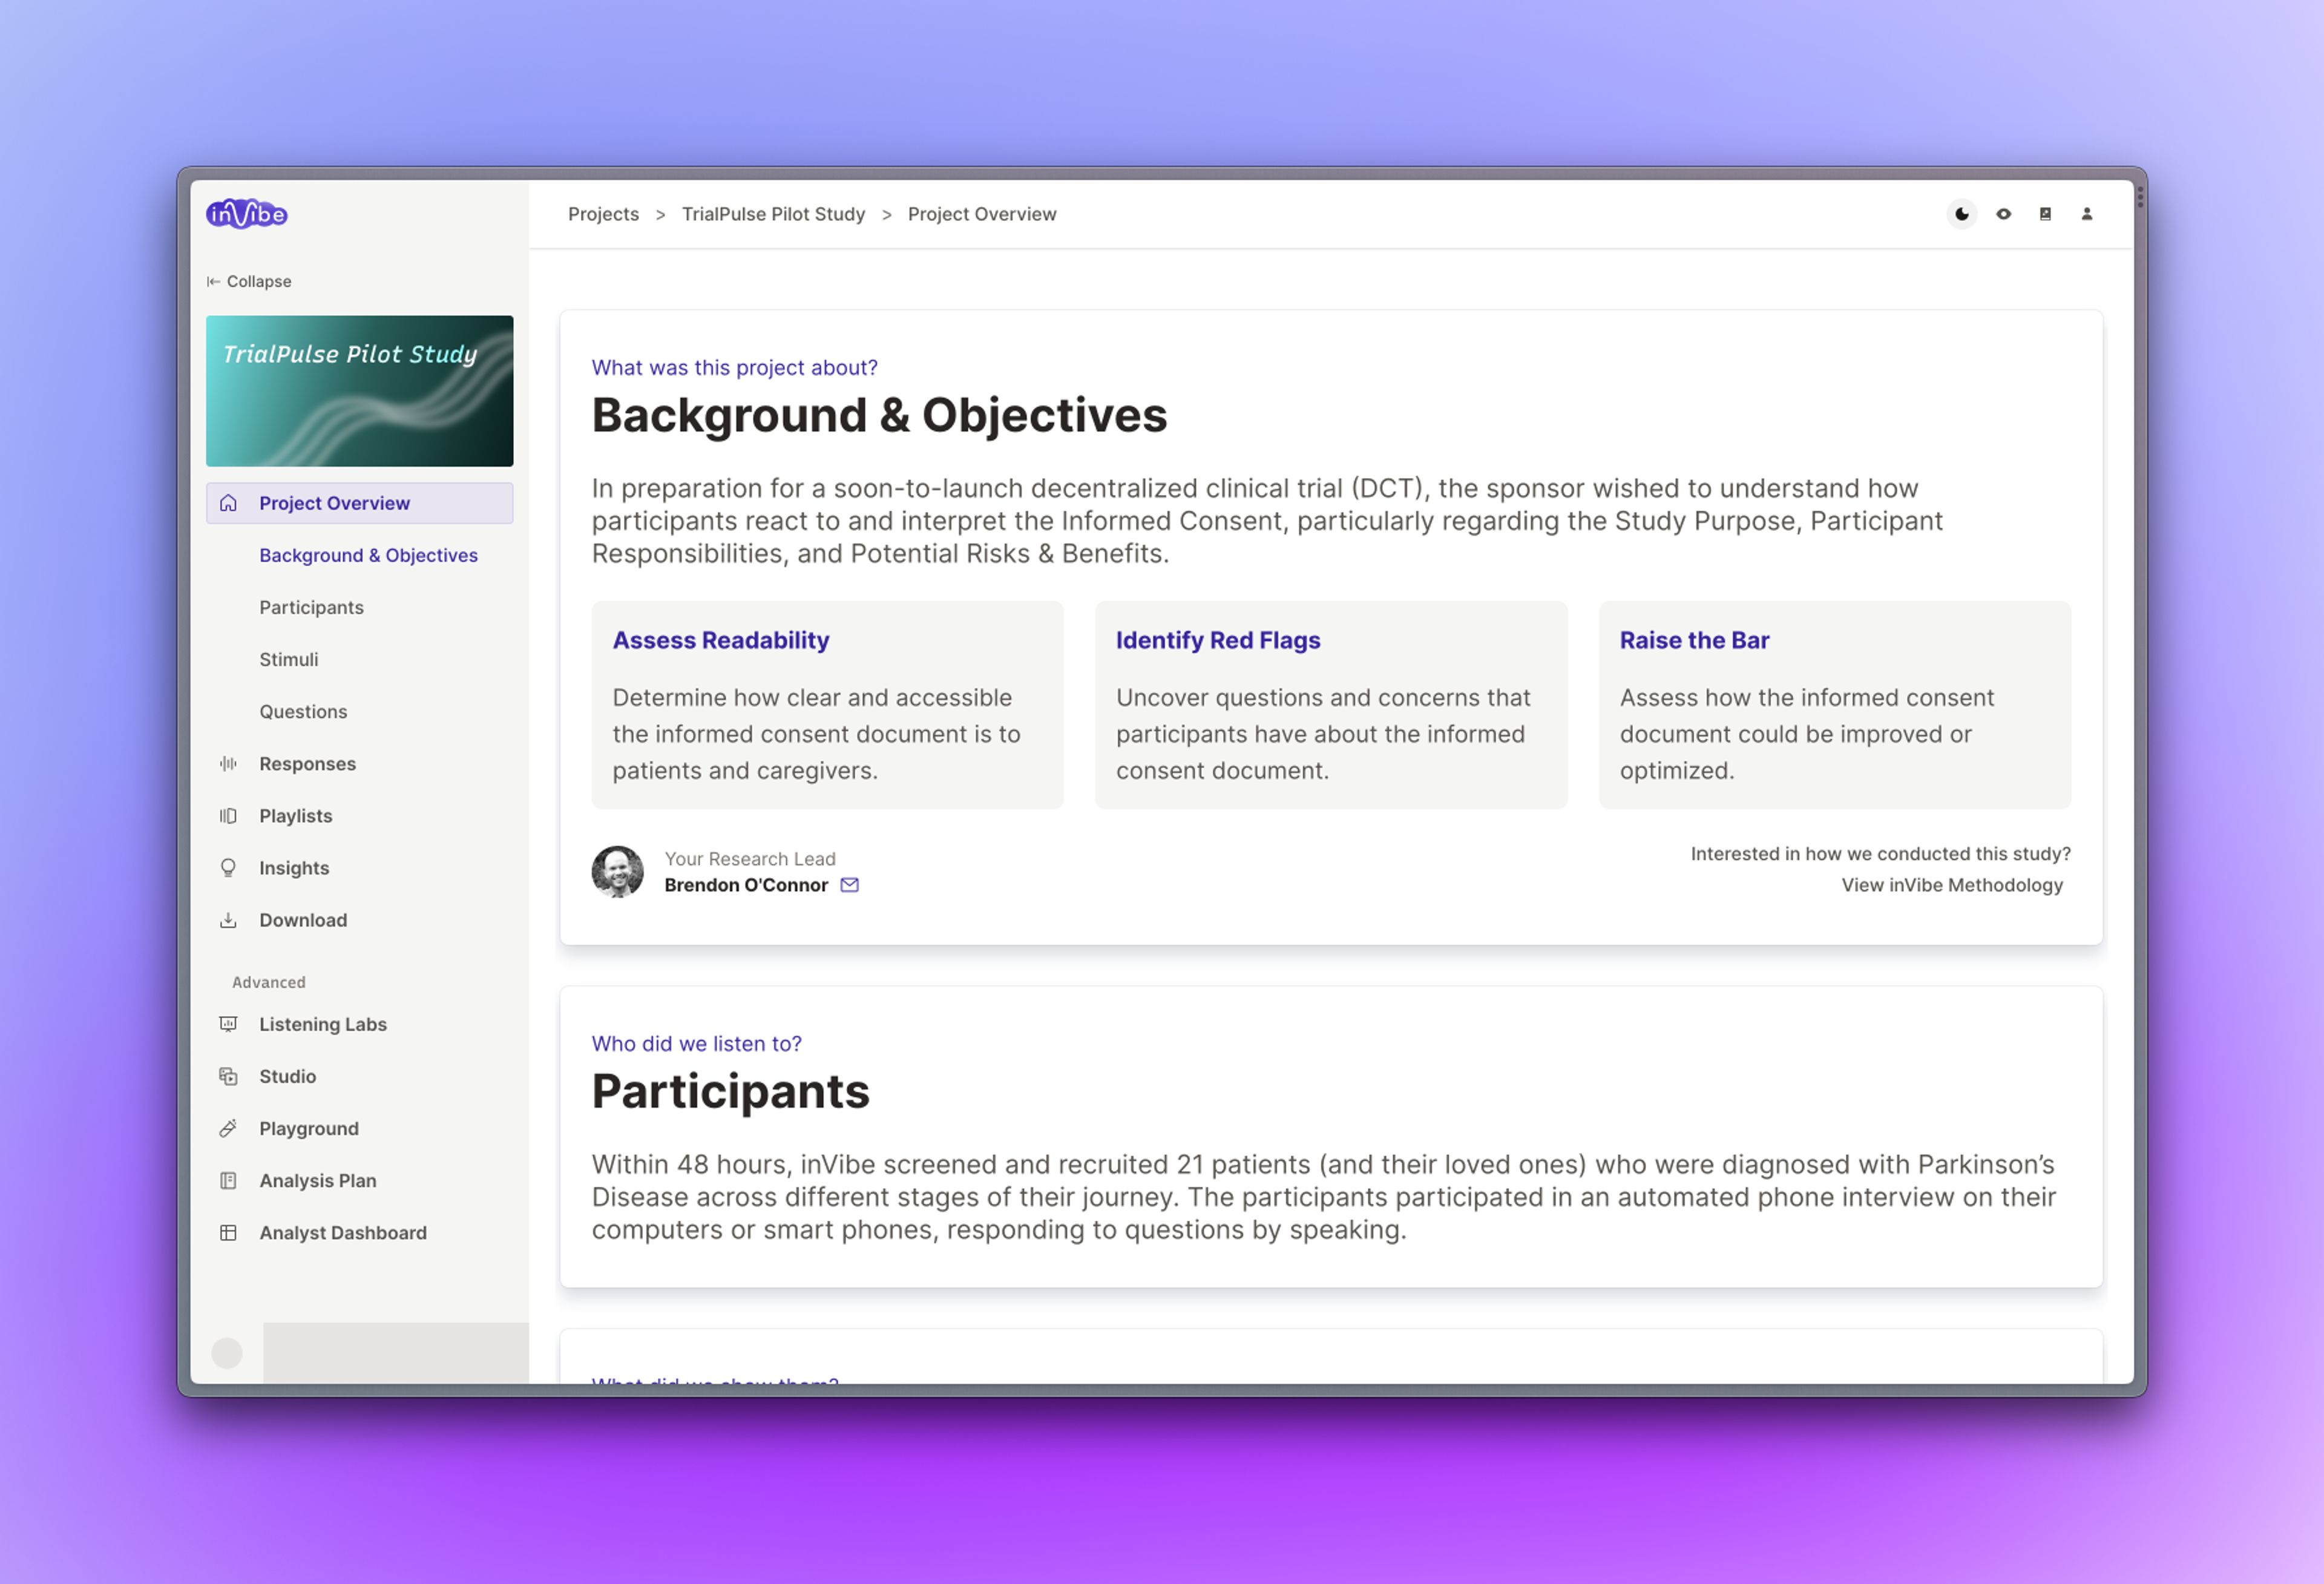The height and width of the screenshot is (1584, 2324).
Task: Toggle dark mode with the moon icon
Action: coord(1961,214)
